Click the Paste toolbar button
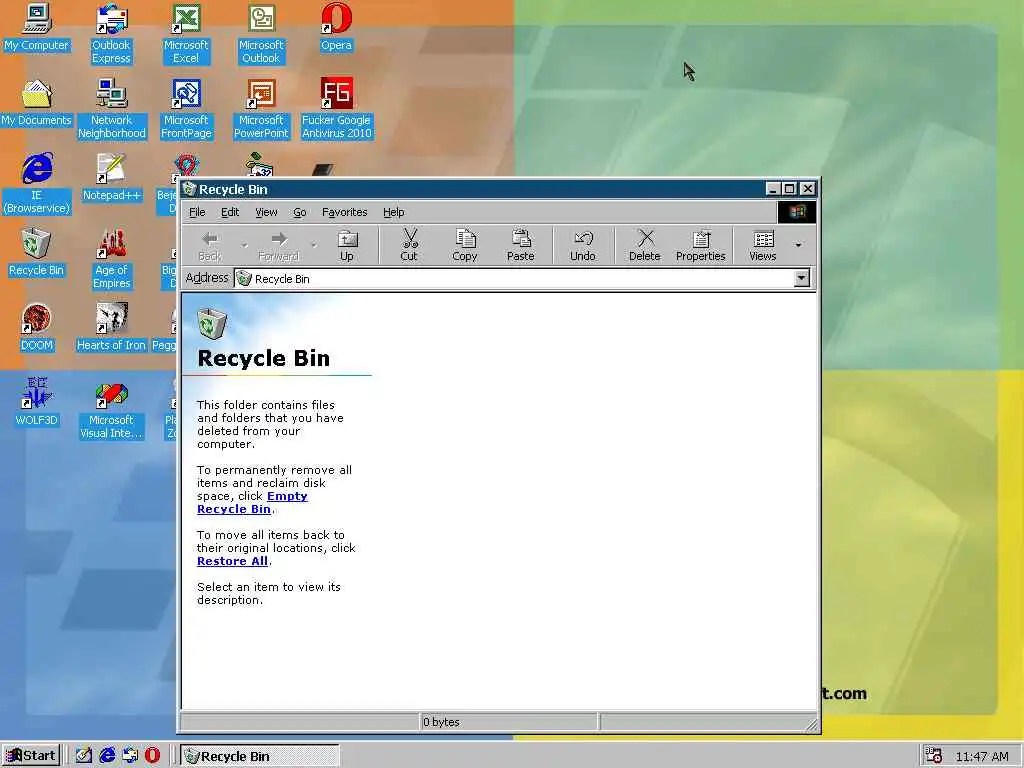The width and height of the screenshot is (1024, 768). pyautogui.click(x=520, y=245)
